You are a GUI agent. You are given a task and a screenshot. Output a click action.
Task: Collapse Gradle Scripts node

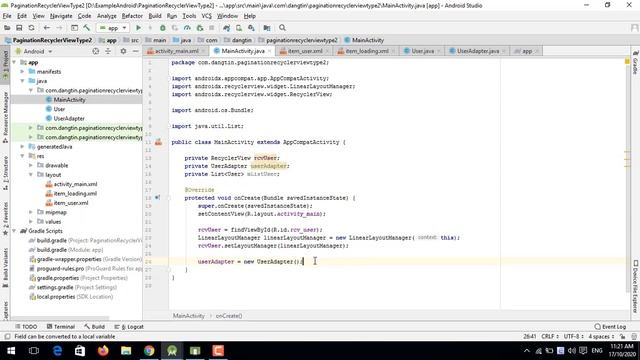point(14,231)
